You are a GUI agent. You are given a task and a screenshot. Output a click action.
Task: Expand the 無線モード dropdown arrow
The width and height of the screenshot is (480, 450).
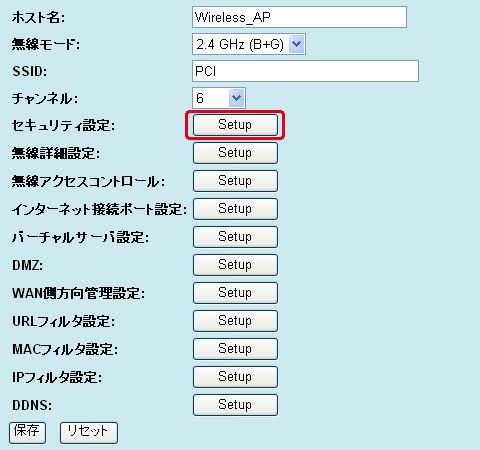(296, 44)
